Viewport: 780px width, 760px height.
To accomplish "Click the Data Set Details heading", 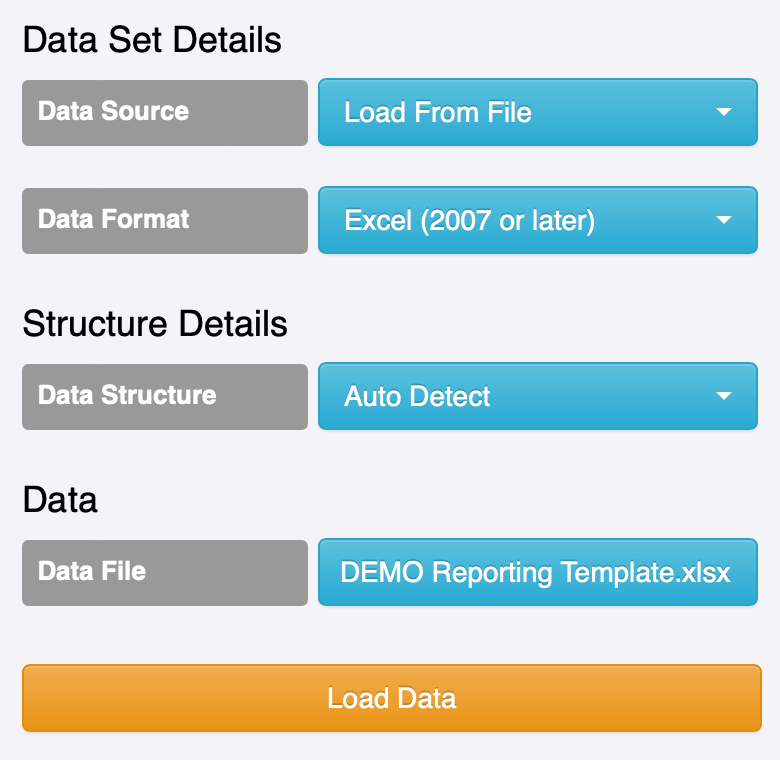I will [x=152, y=40].
